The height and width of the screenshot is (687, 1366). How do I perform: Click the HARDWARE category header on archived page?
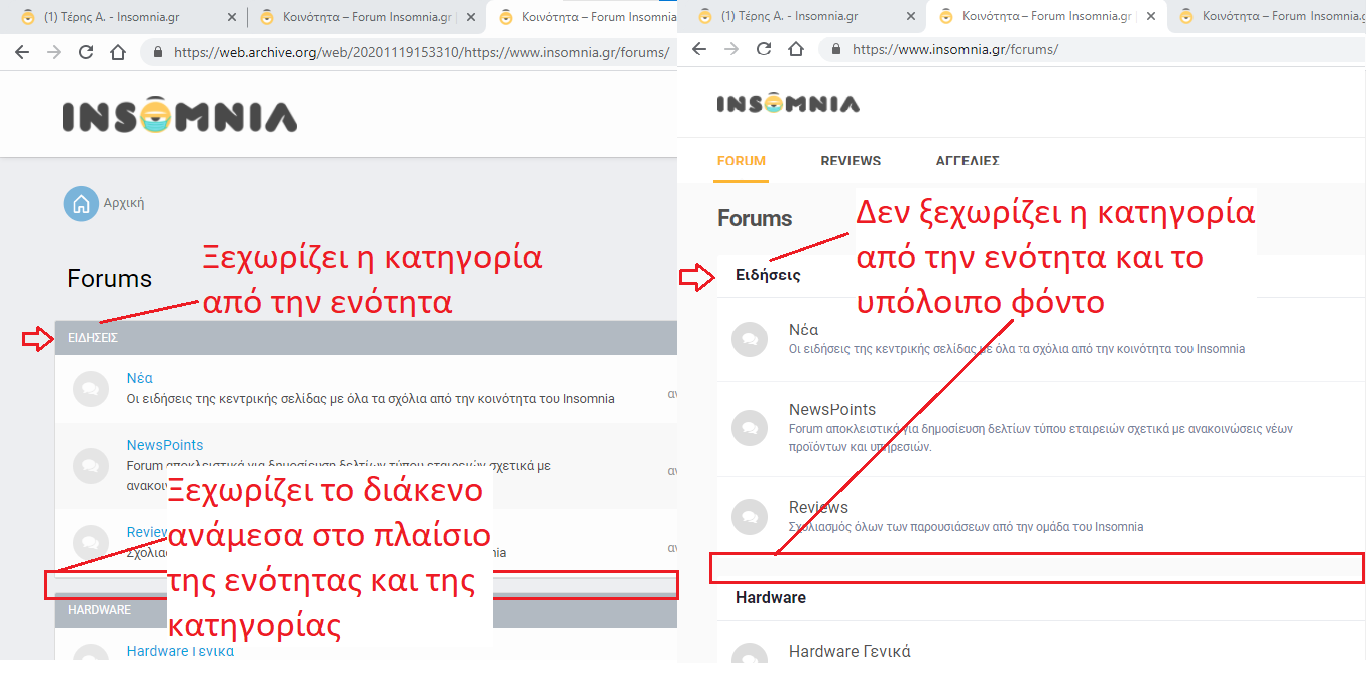(366, 610)
